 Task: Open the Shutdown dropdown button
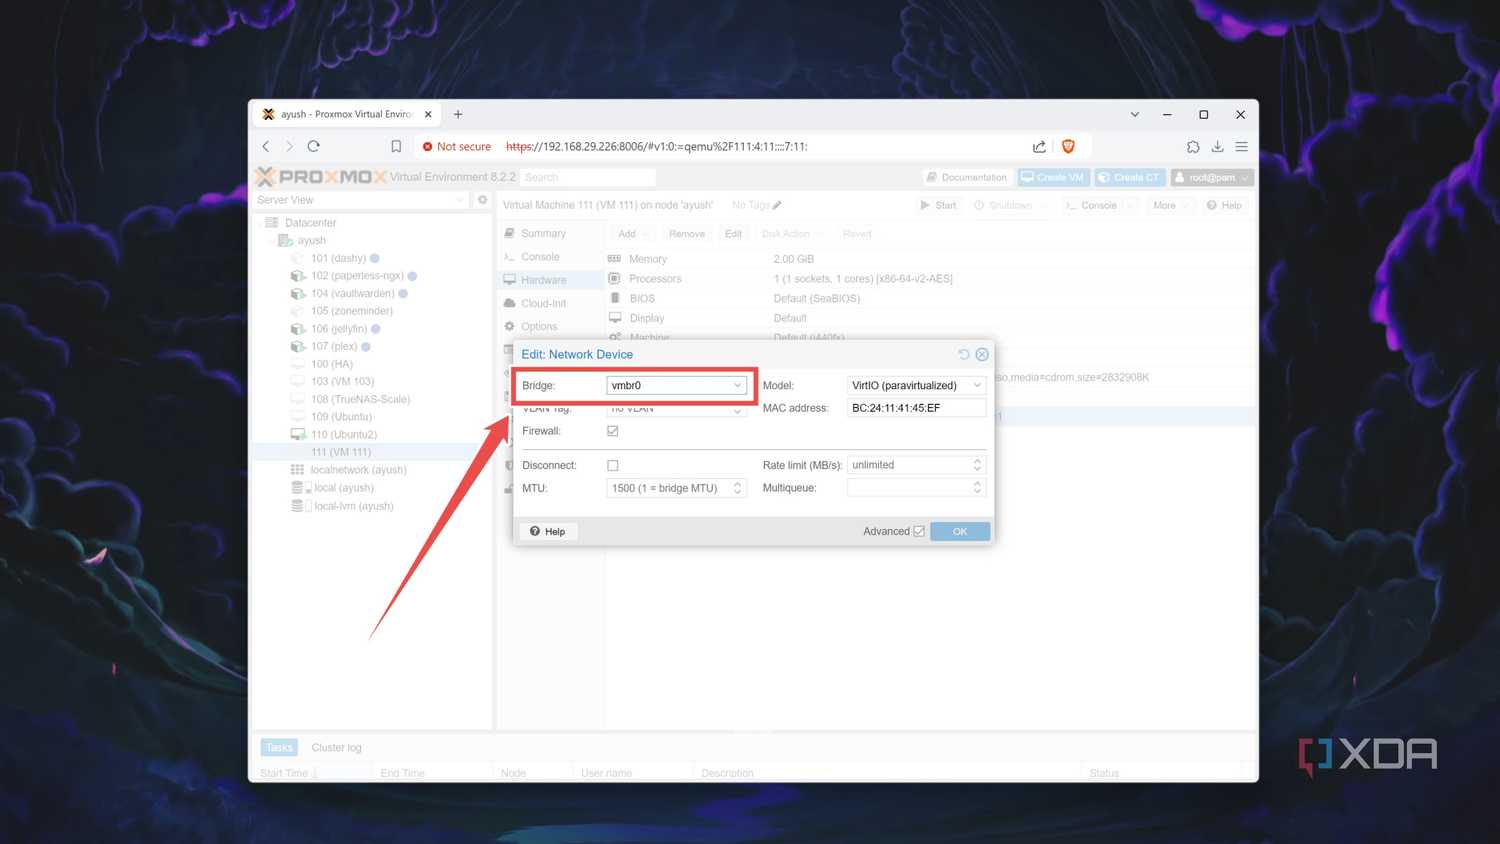(1010, 205)
